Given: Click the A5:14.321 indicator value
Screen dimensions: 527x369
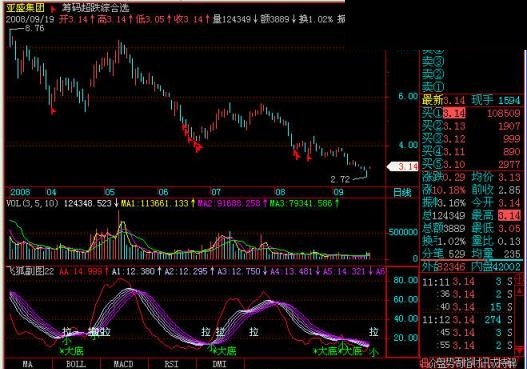Looking at the screenshot, I should pos(346,271).
